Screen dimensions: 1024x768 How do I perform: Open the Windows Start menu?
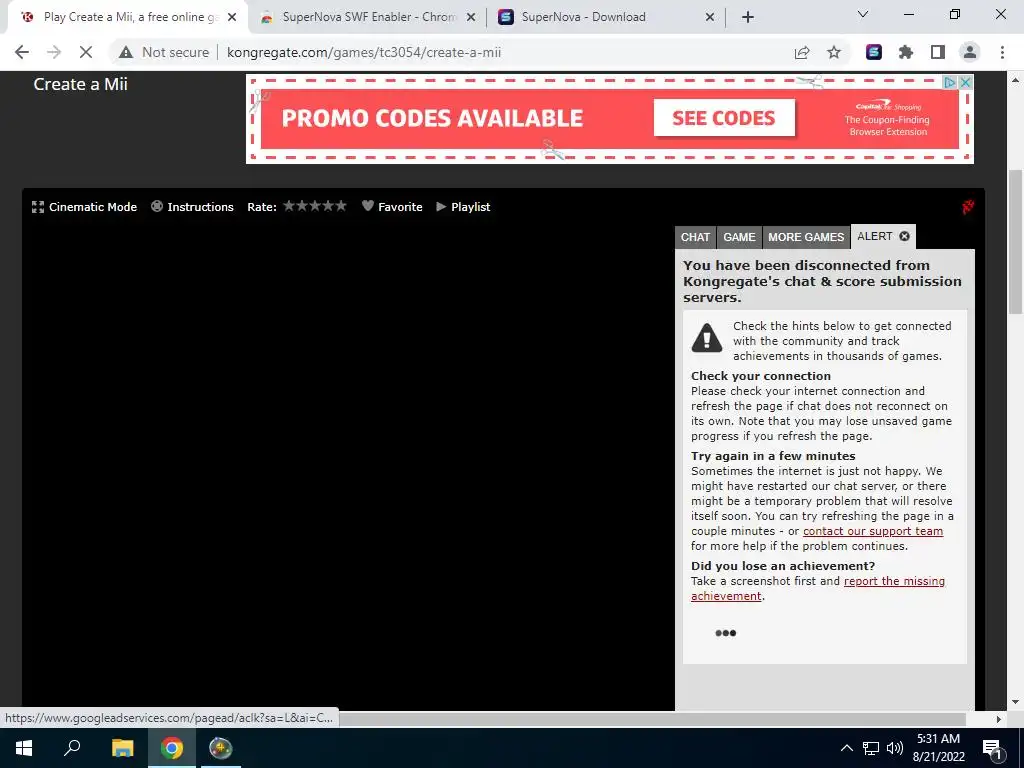pos(24,748)
